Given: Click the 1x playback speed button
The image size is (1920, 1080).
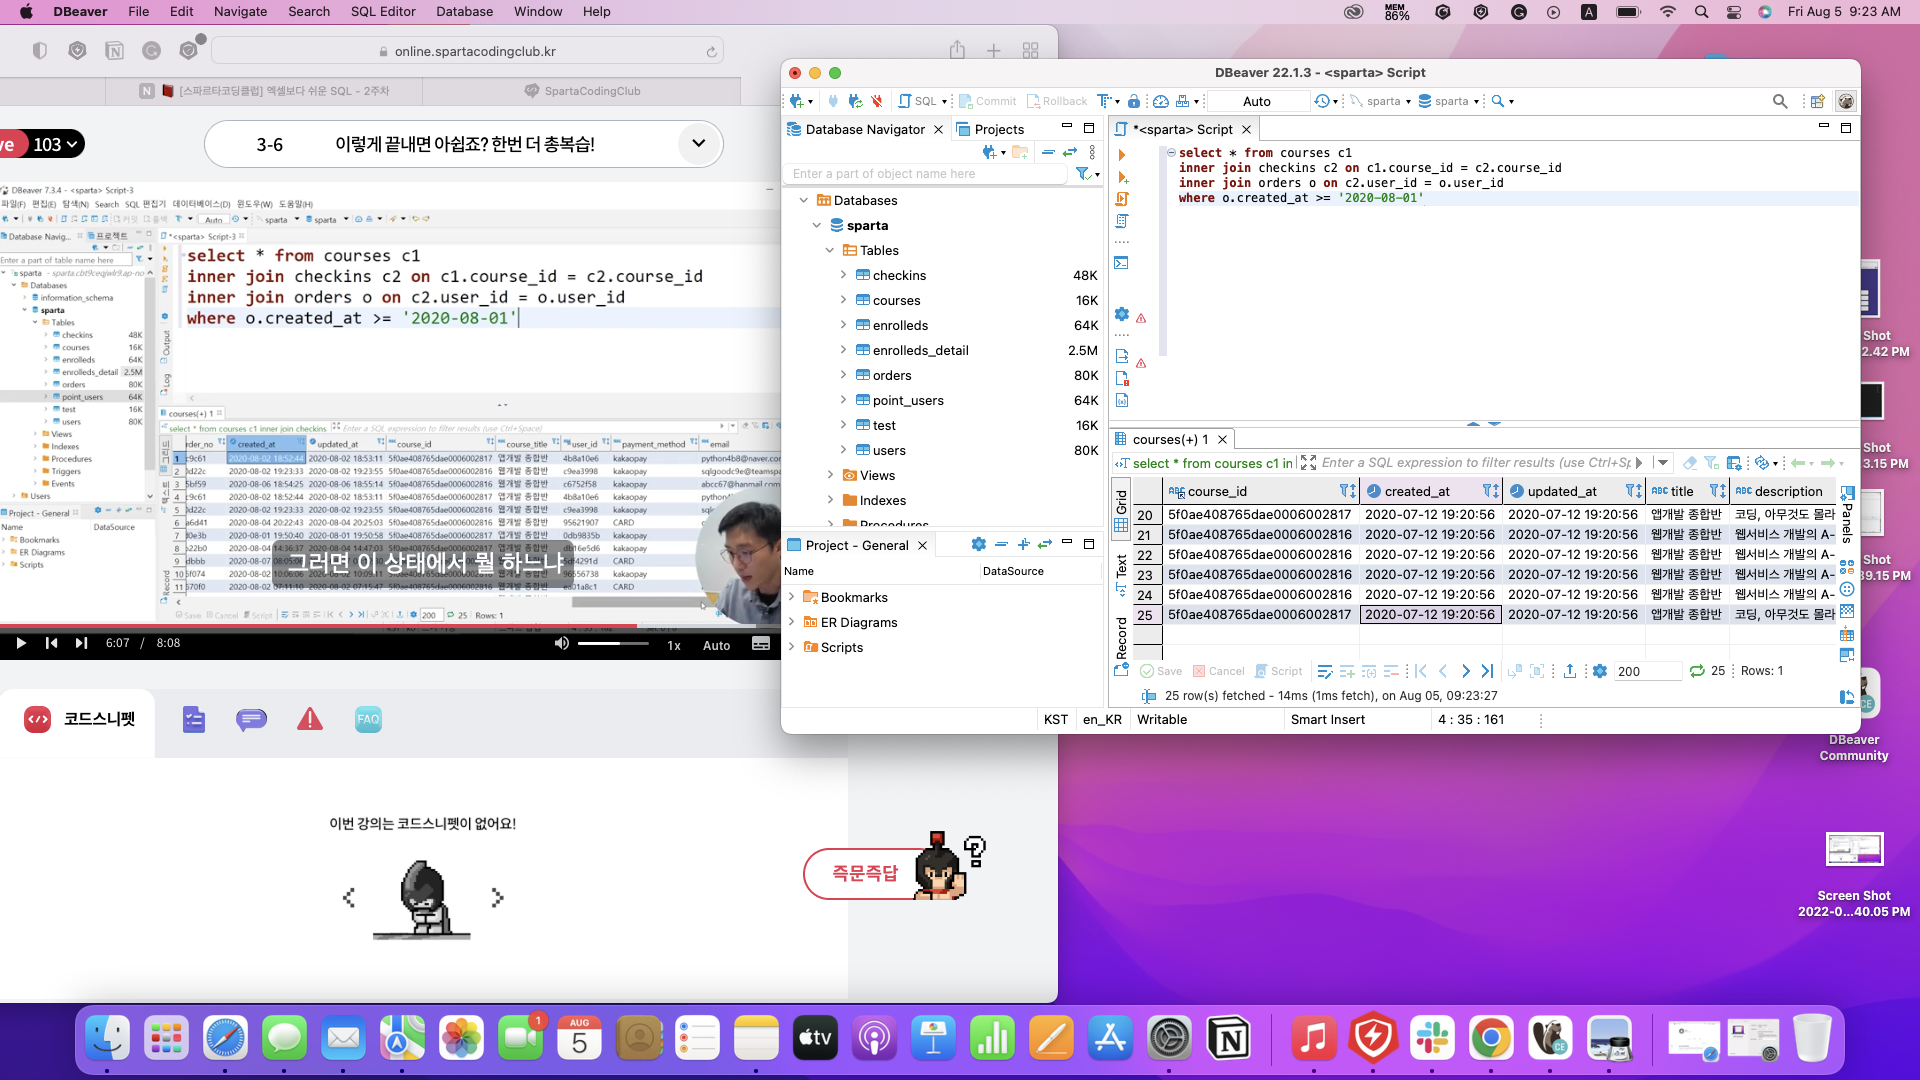Looking at the screenshot, I should click(x=674, y=645).
